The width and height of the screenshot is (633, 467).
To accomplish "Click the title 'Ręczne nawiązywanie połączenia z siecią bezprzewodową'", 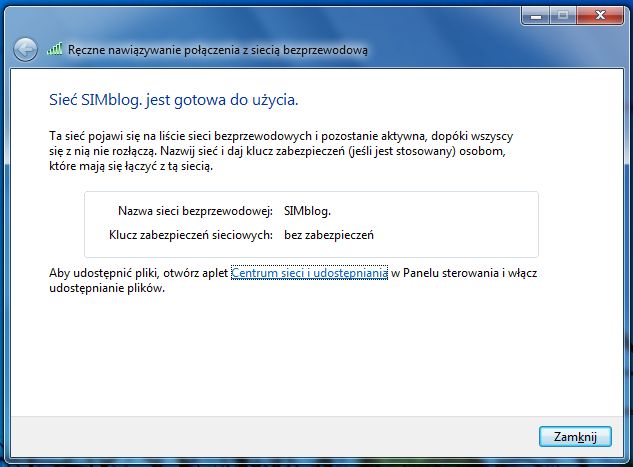I will click(218, 50).
